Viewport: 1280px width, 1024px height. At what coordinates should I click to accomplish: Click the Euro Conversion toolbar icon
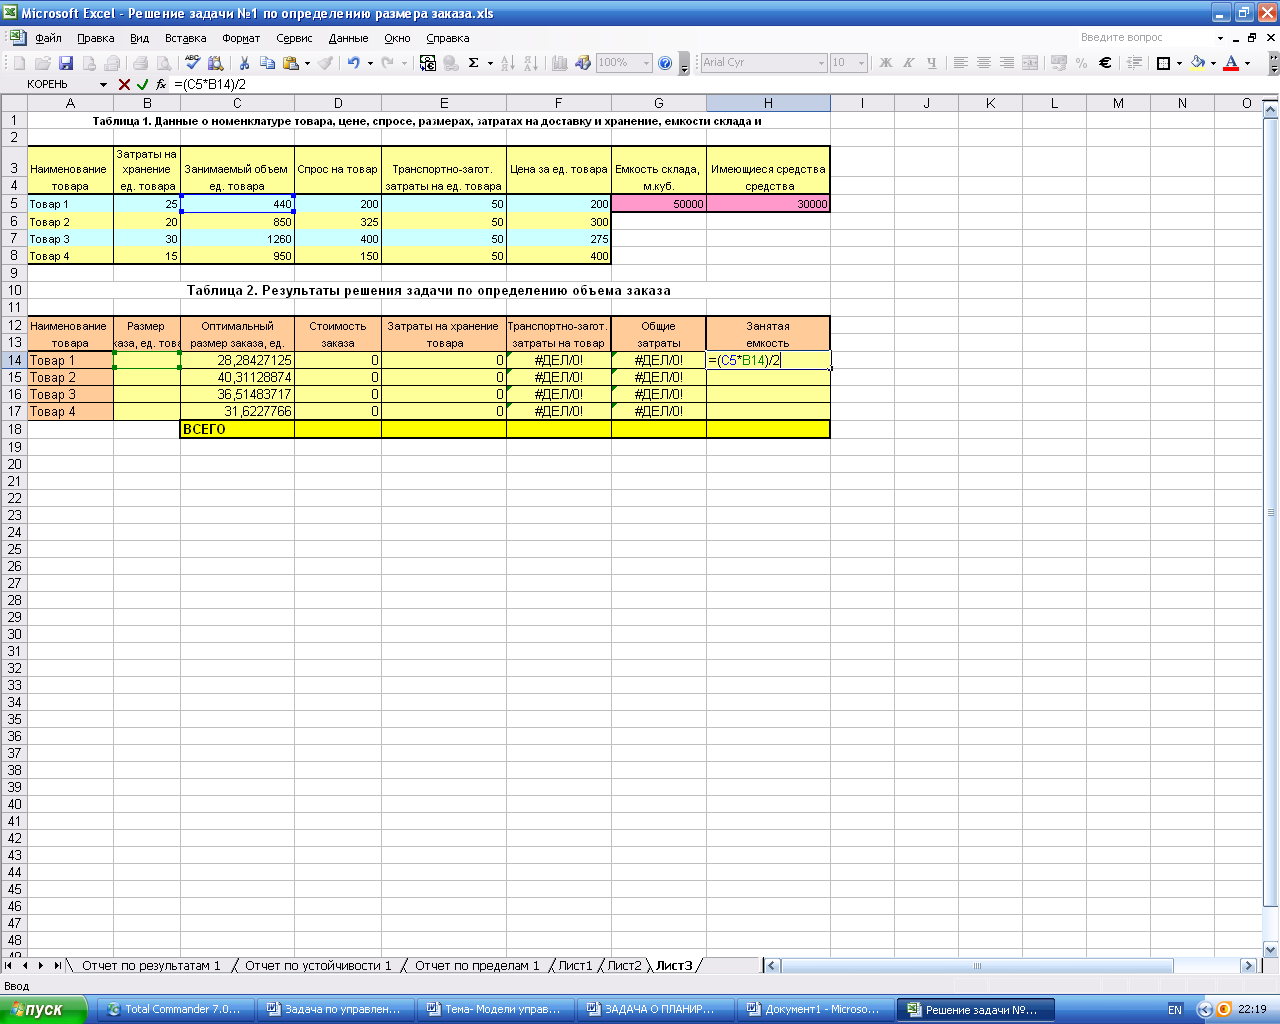(428, 62)
